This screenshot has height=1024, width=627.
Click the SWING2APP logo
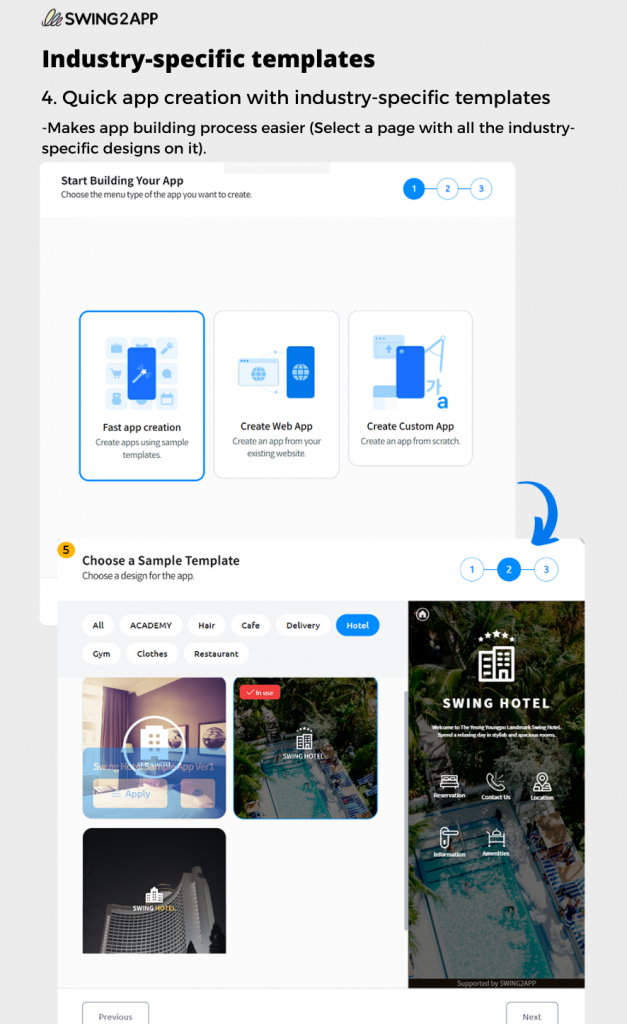coord(100,18)
